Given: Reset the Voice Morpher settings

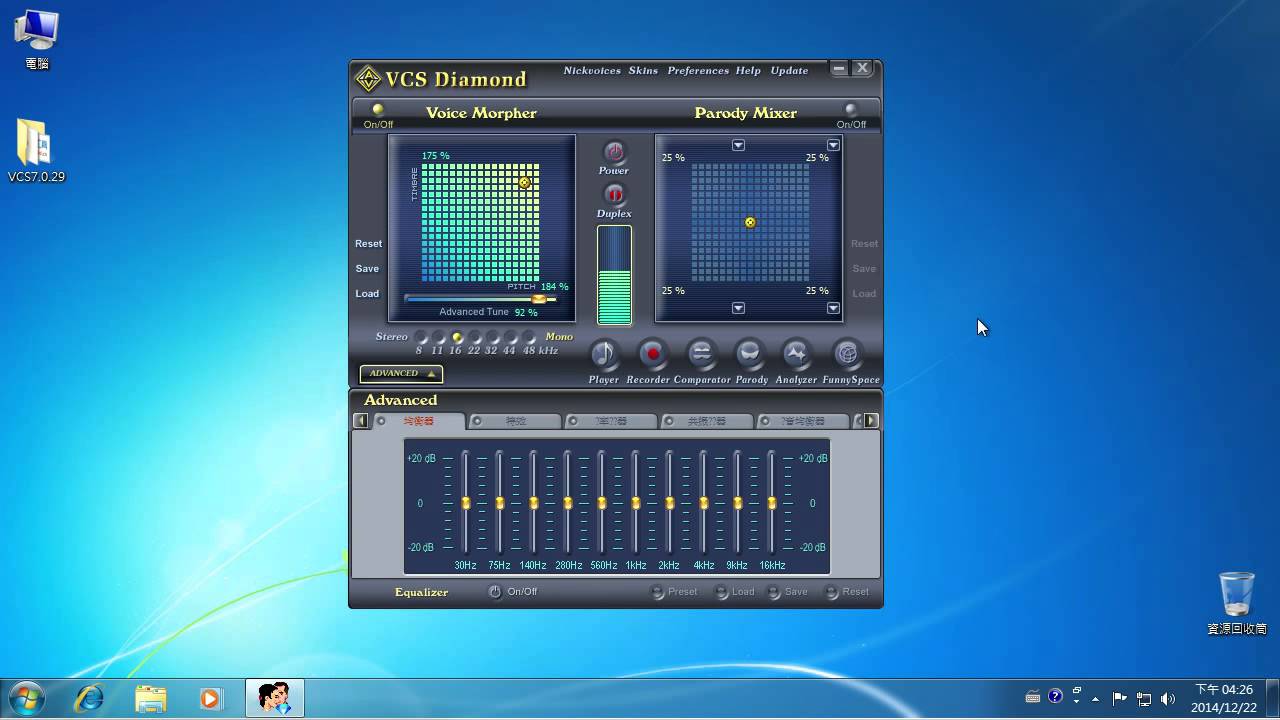Looking at the screenshot, I should tap(368, 244).
